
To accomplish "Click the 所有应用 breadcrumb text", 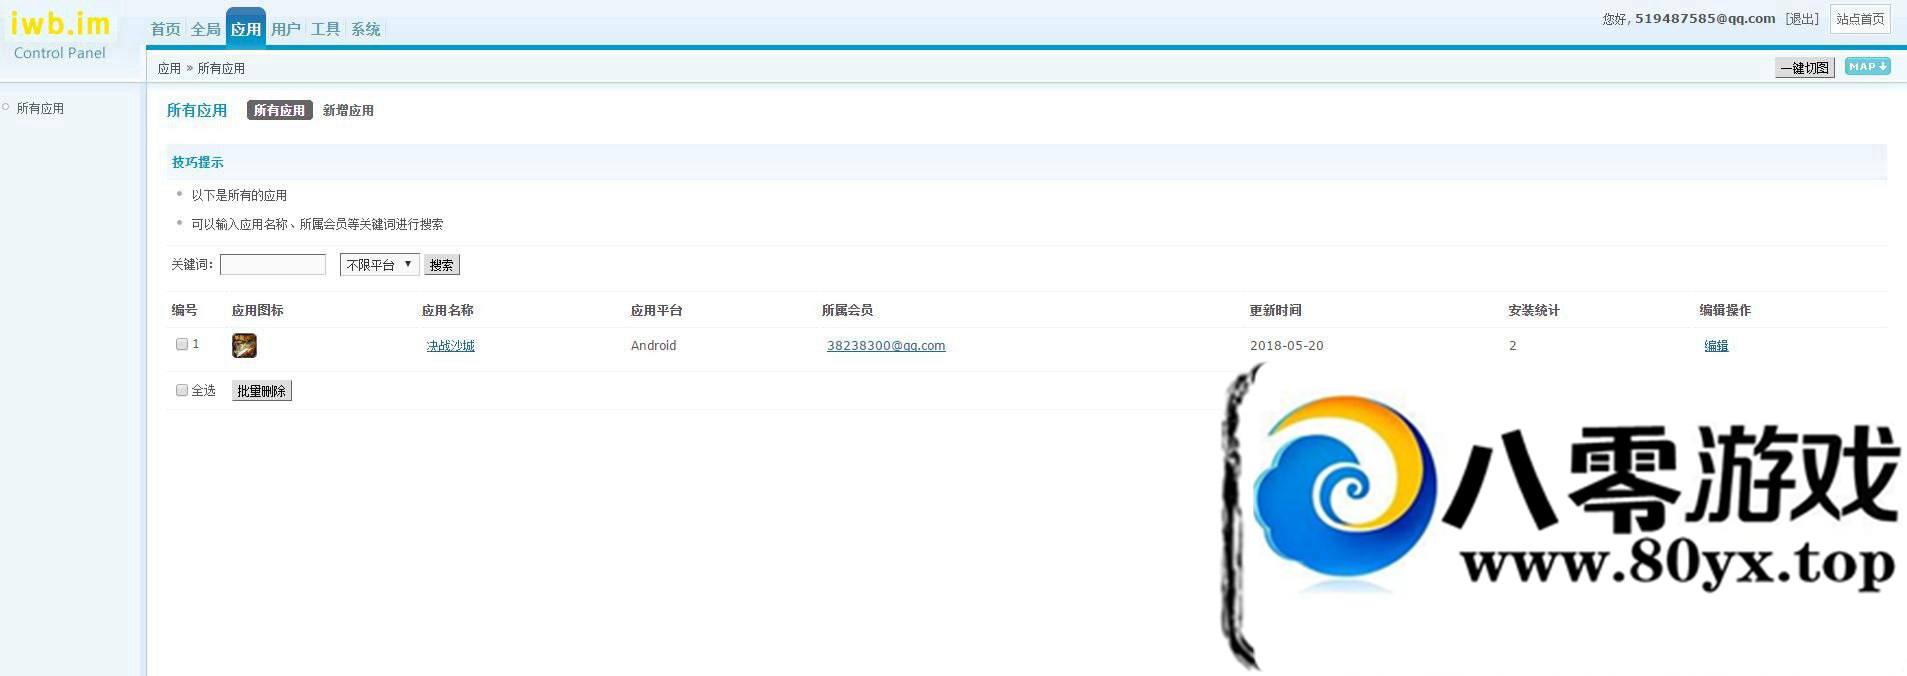I will [x=221, y=68].
